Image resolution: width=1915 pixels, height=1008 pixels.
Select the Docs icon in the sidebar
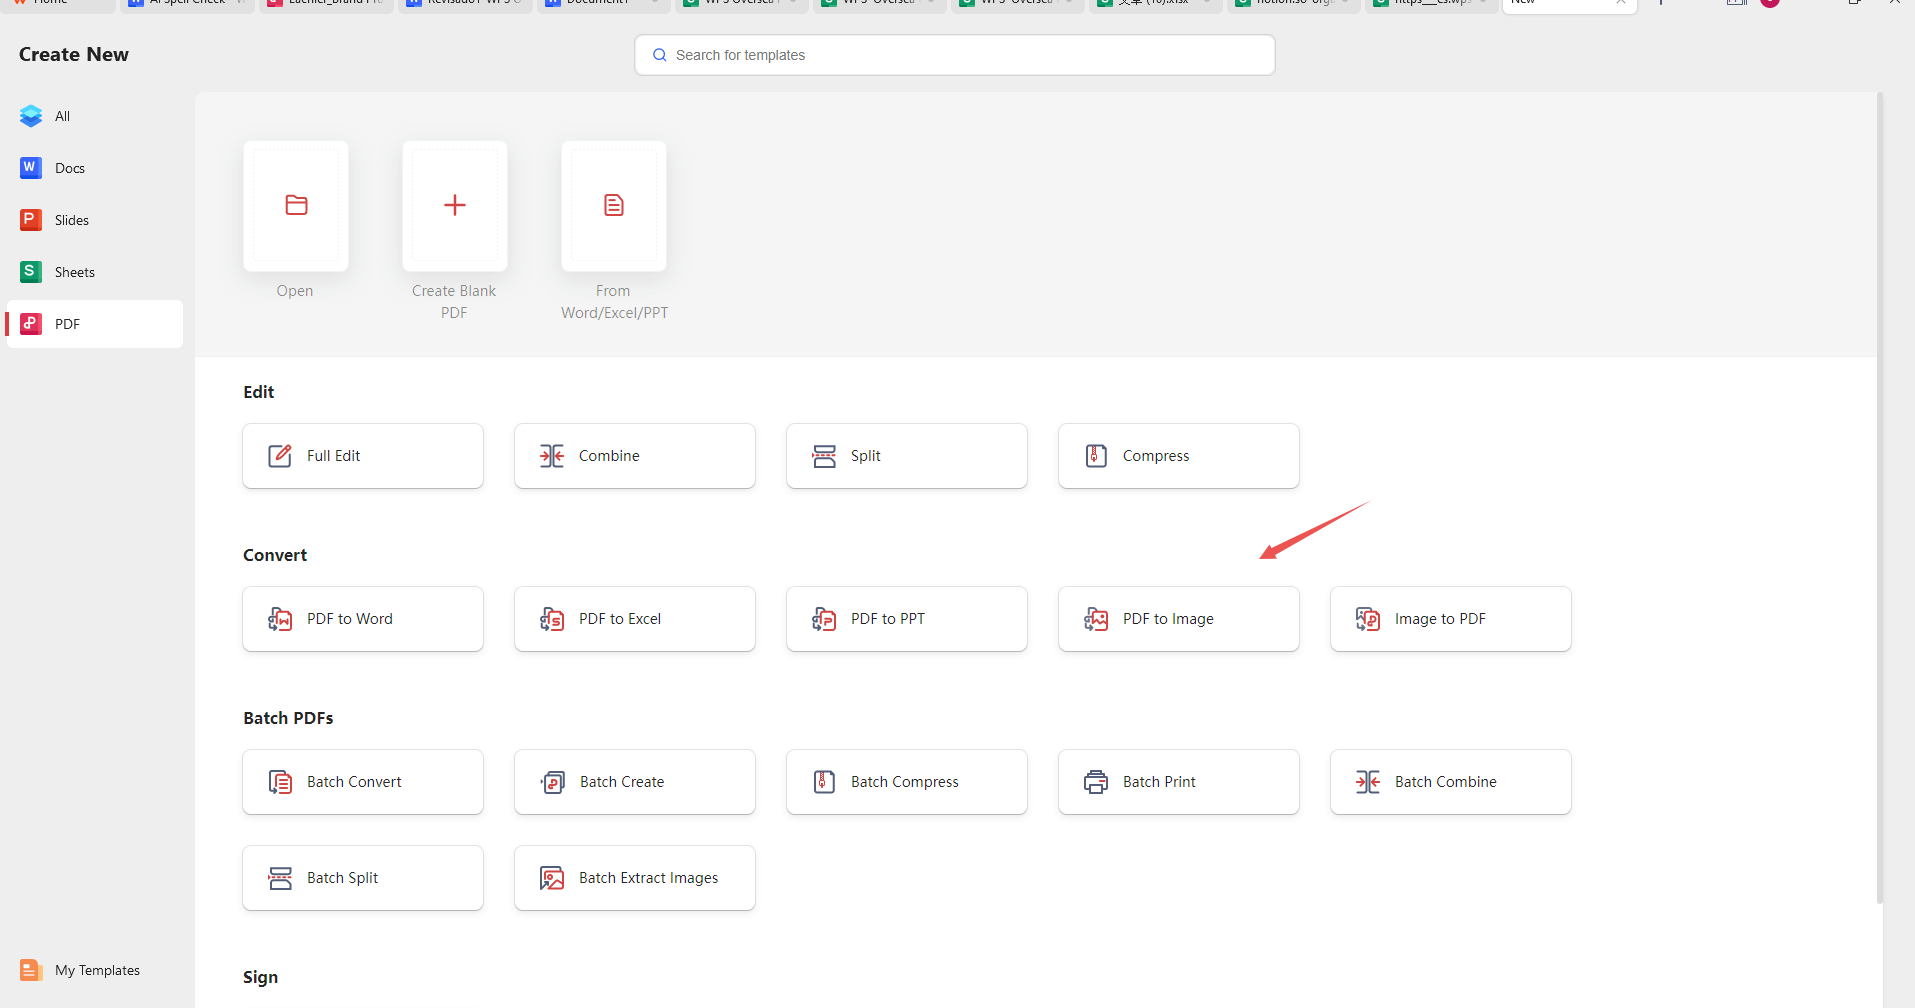[30, 167]
